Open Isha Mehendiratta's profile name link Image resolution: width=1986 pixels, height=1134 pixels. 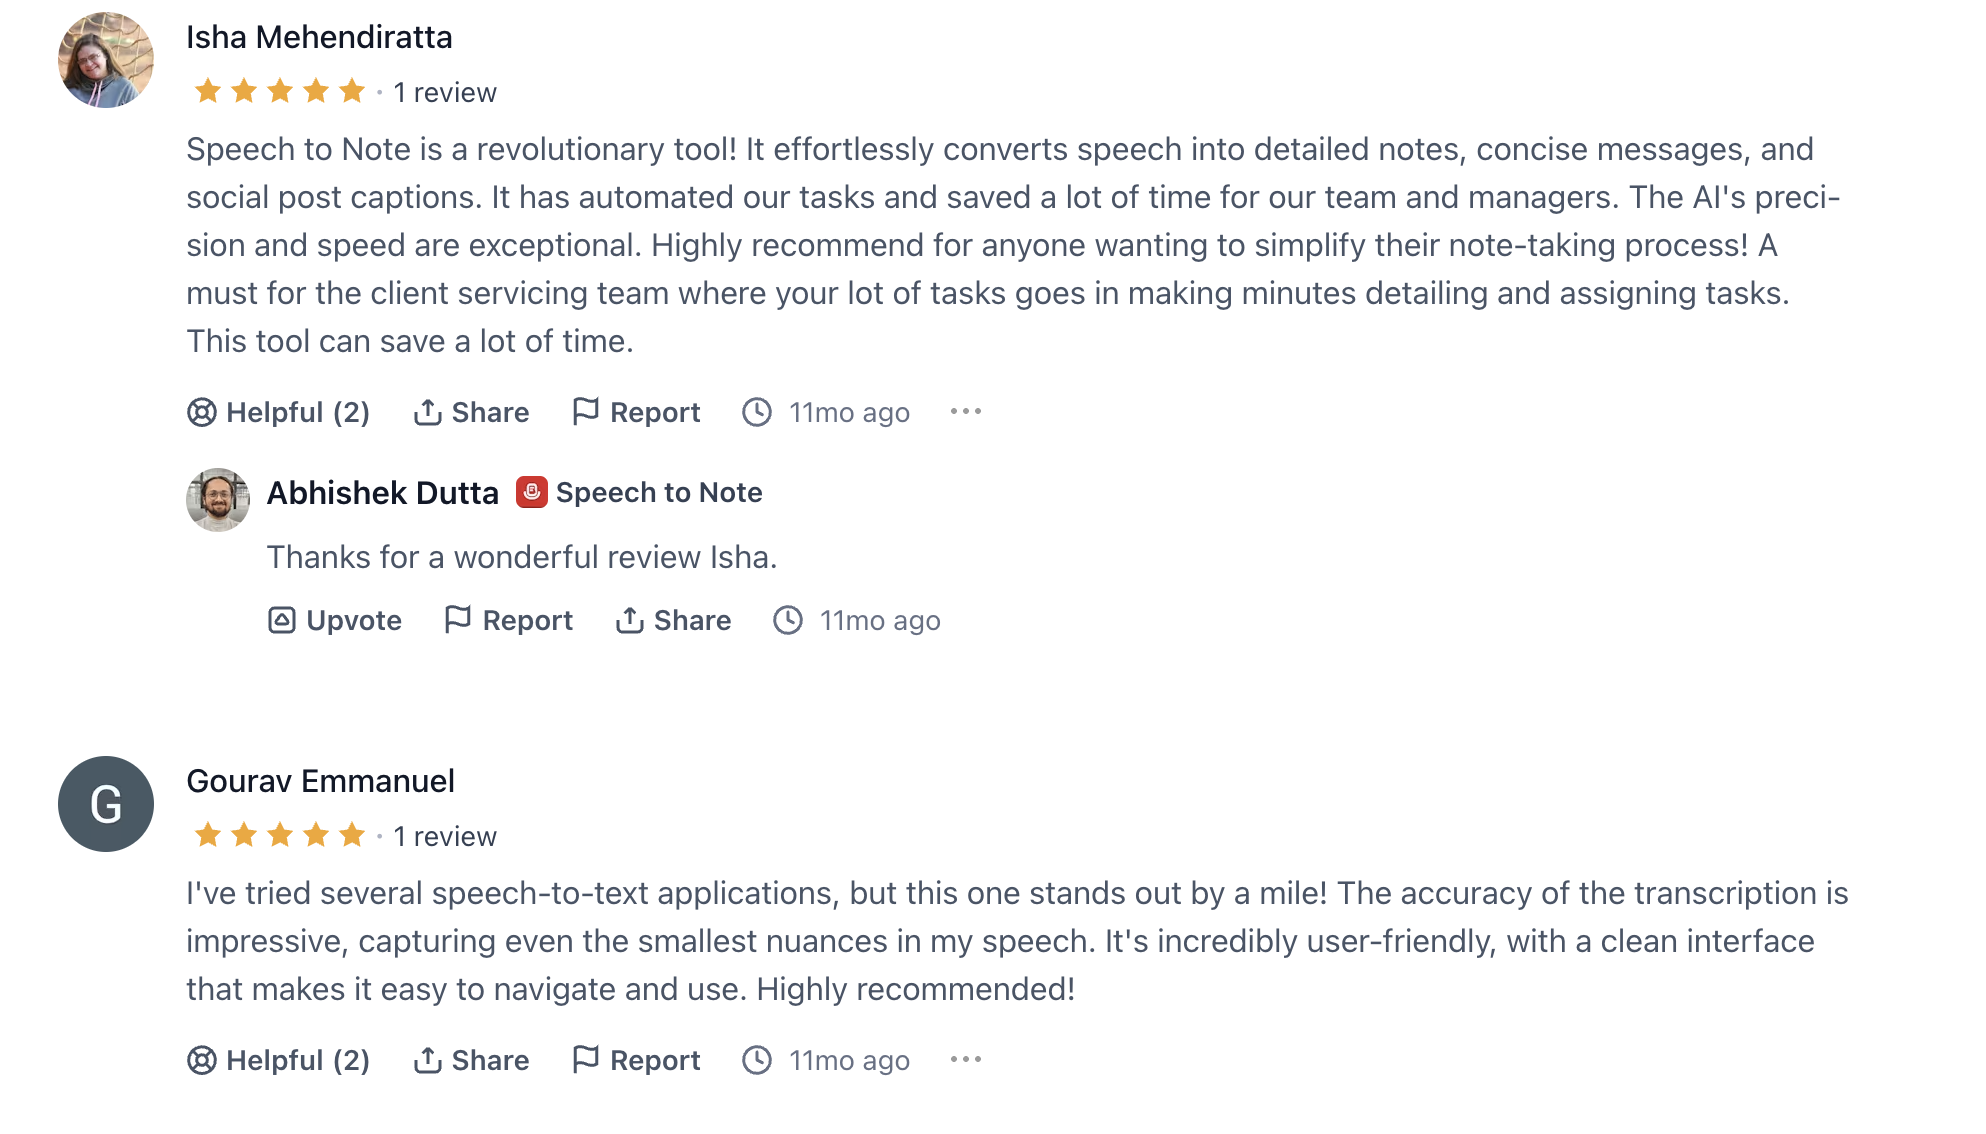tap(319, 37)
